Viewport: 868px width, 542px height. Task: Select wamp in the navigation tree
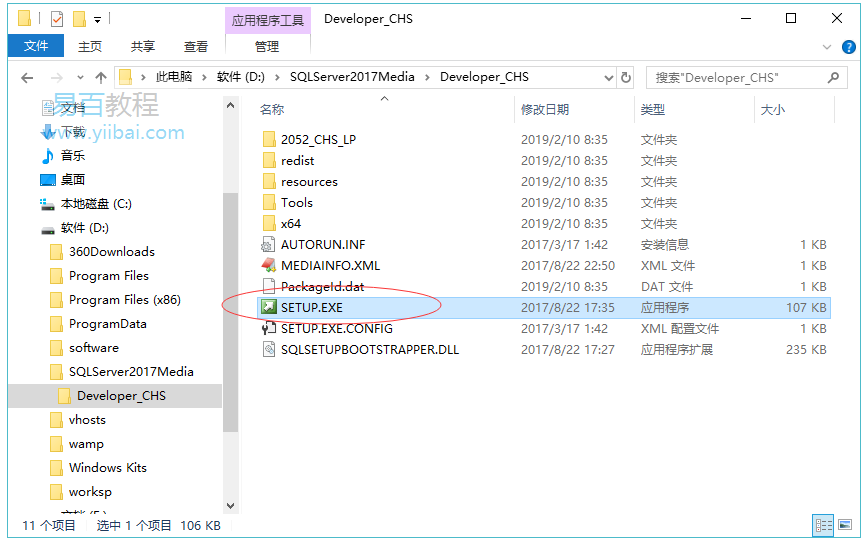pyautogui.click(x=86, y=444)
